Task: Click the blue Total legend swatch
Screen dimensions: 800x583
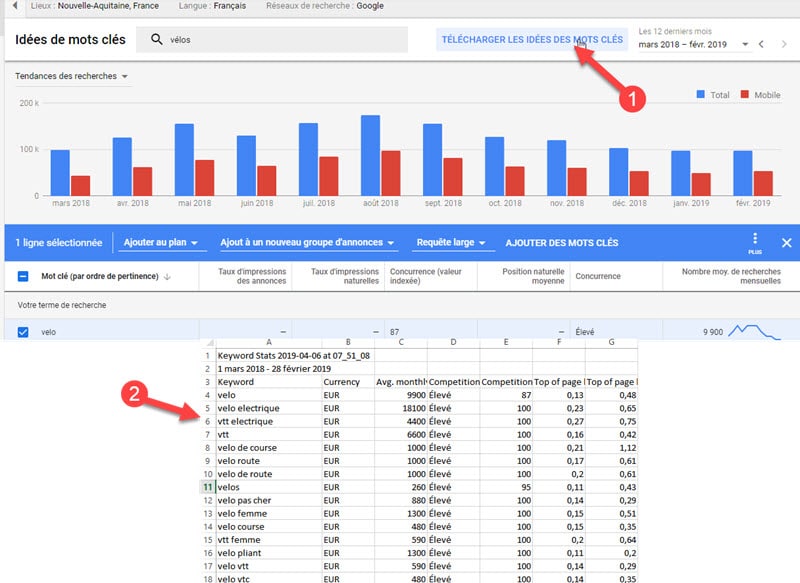Action: tap(700, 94)
